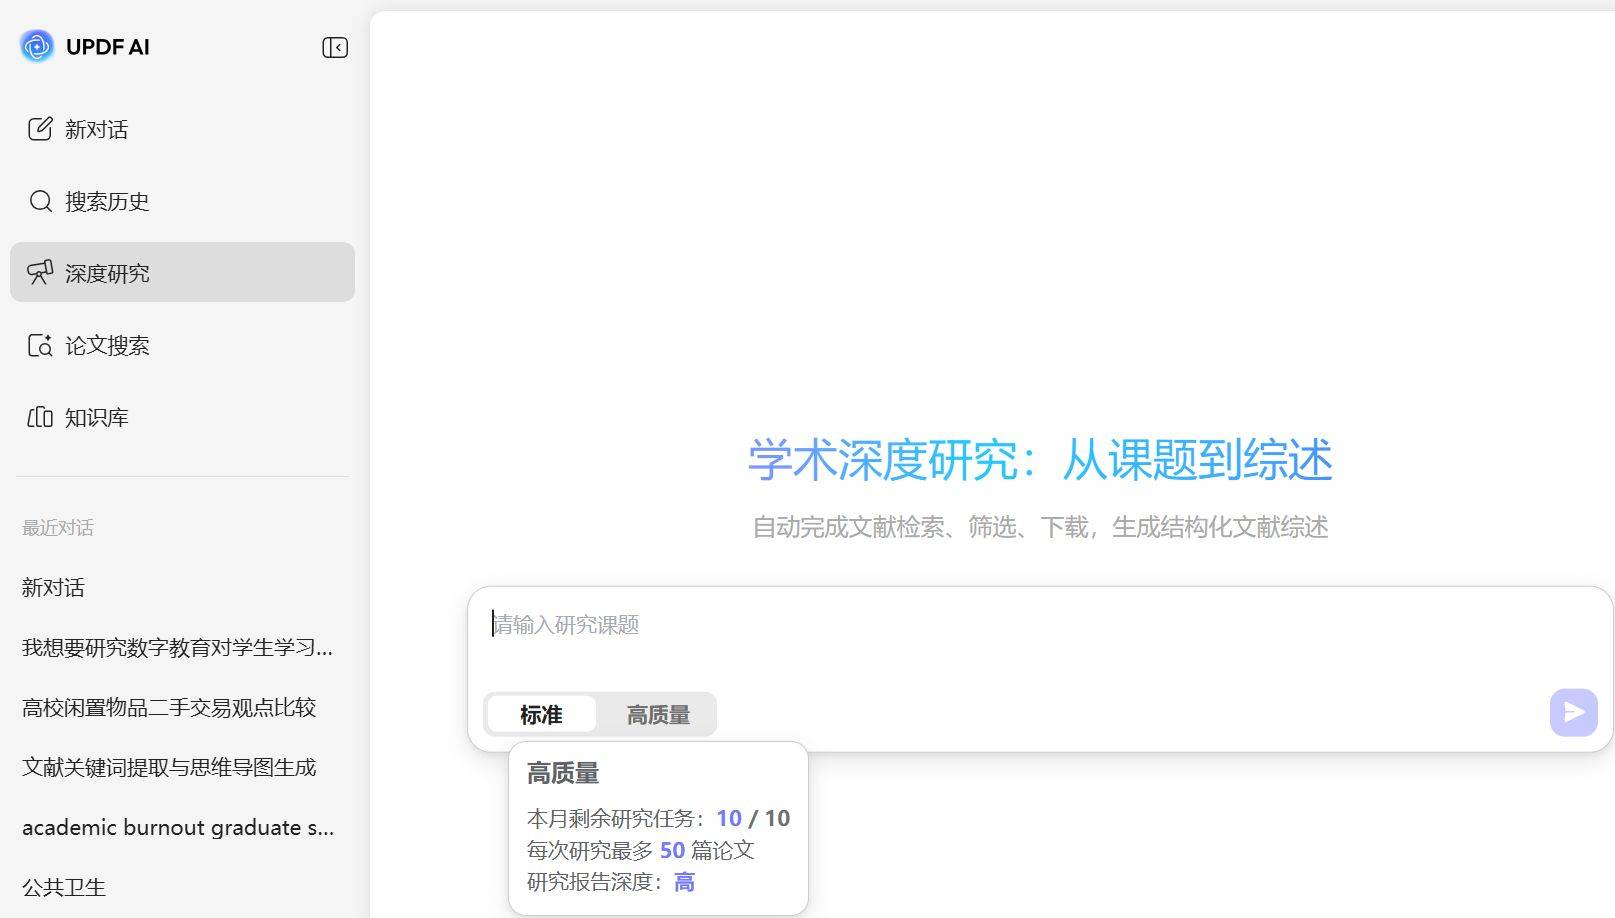This screenshot has width=1615, height=918.
Task: Go to 知识库 in the sidebar
Action: click(97, 417)
